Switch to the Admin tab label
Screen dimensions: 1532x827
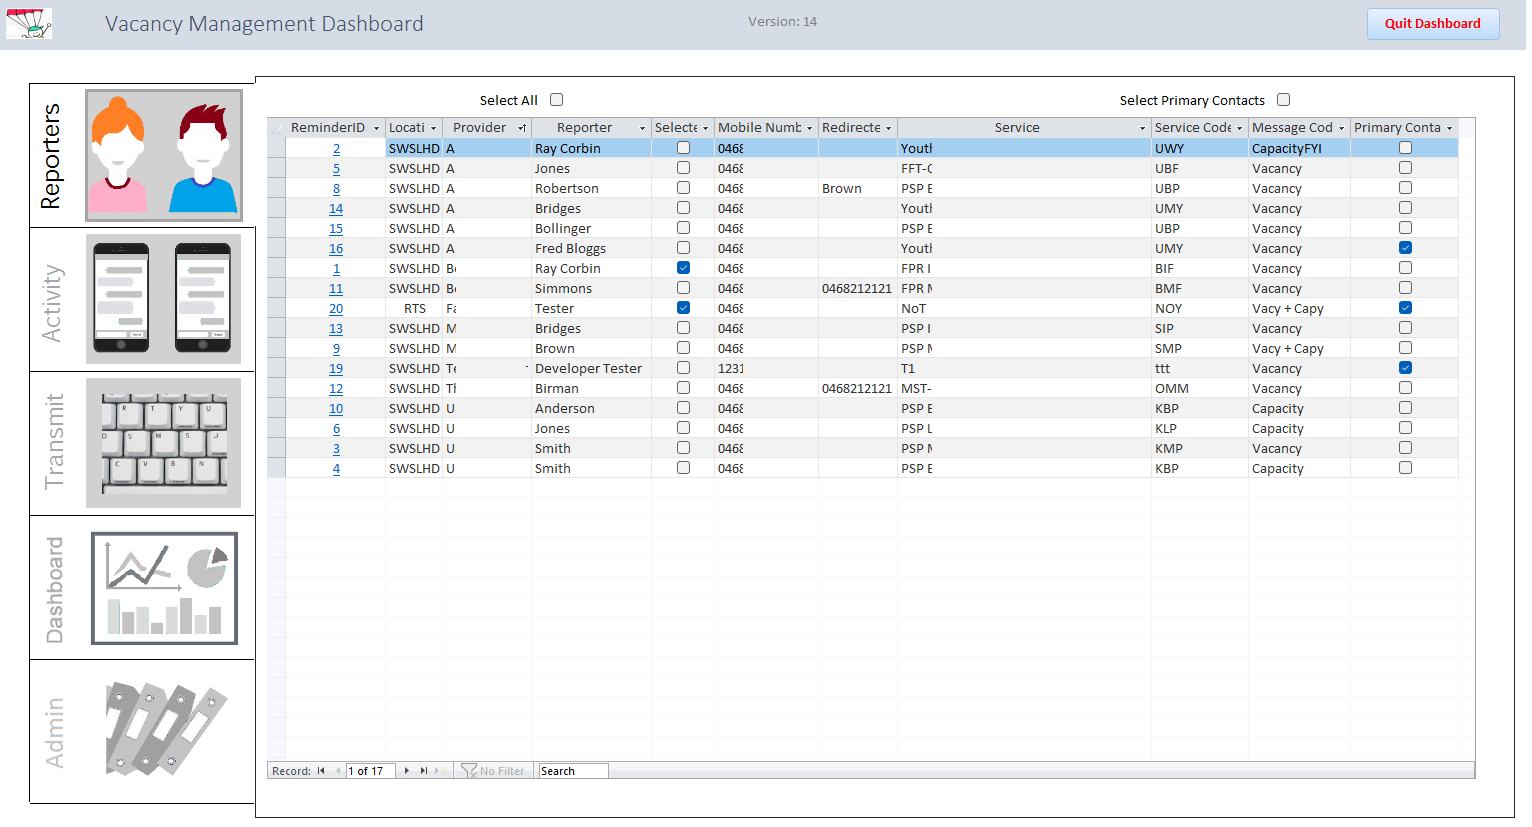pos(54,733)
